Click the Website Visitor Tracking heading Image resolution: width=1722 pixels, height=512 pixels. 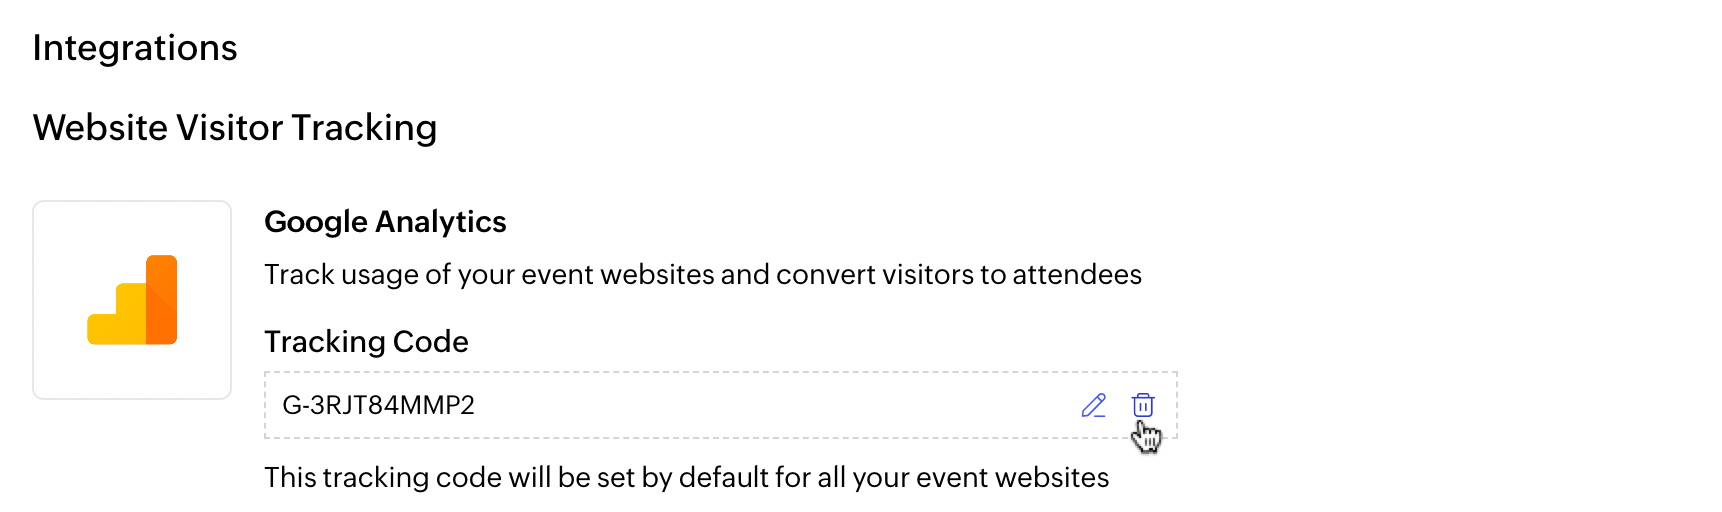235,128
